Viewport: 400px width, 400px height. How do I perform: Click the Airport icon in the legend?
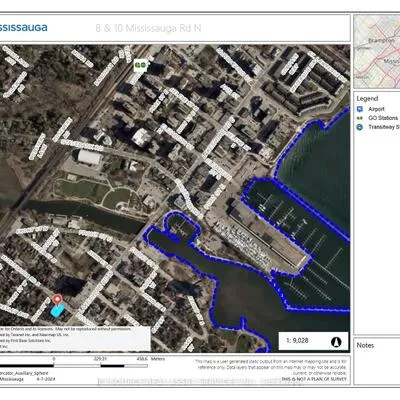359,109
